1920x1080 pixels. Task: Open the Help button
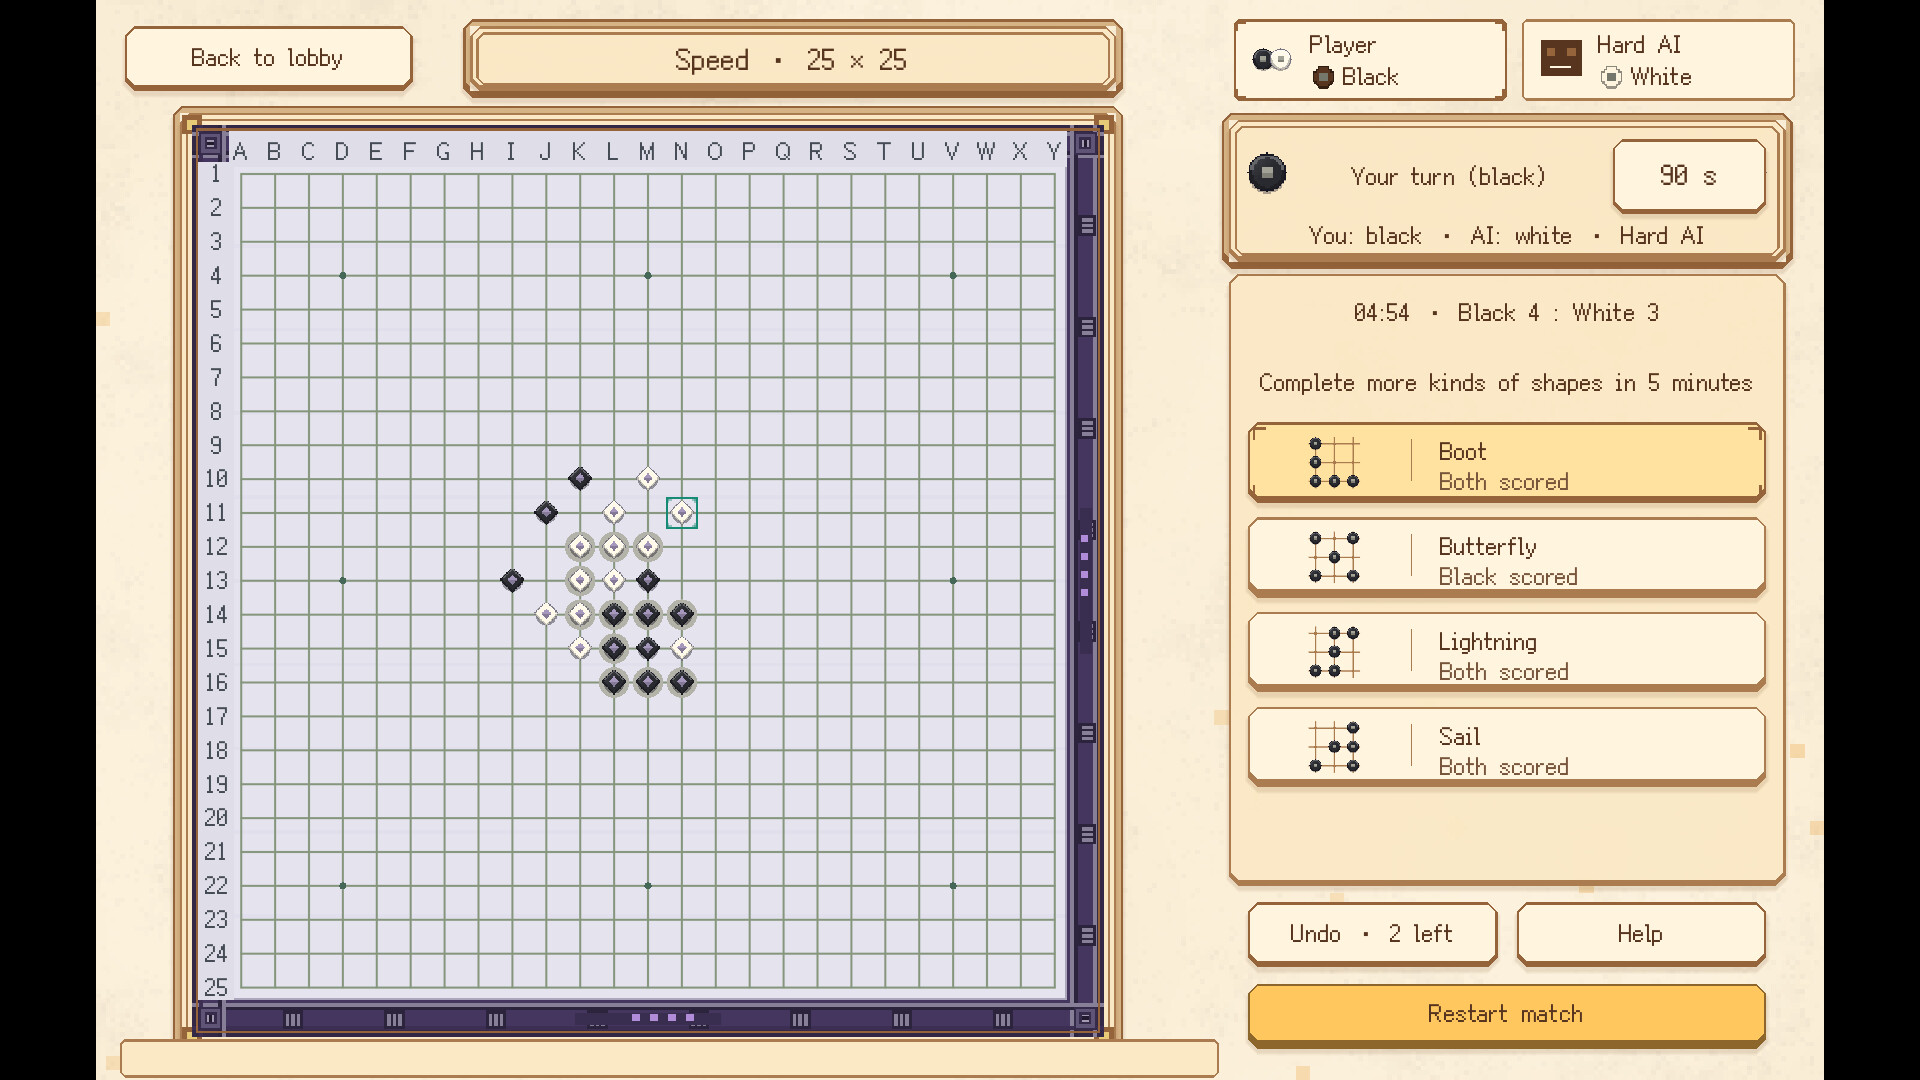click(x=1640, y=934)
